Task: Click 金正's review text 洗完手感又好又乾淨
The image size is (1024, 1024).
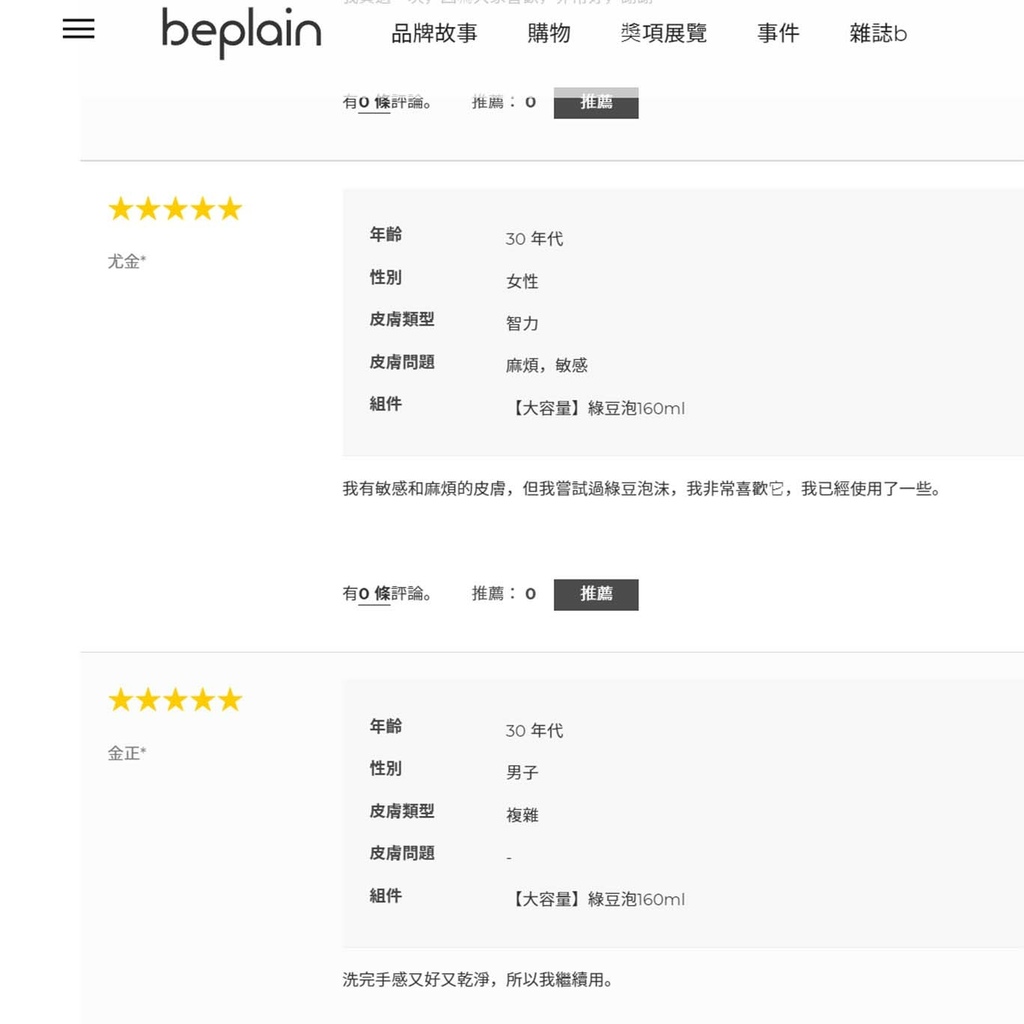Action: point(477,980)
